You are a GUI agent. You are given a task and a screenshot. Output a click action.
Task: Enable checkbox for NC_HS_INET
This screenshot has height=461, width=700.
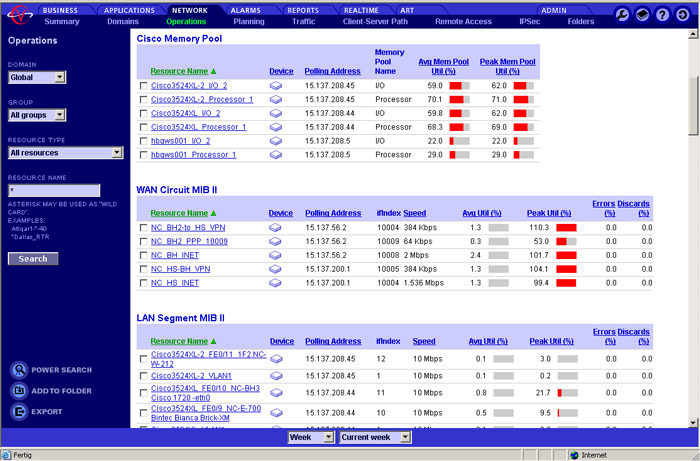pyautogui.click(x=143, y=283)
